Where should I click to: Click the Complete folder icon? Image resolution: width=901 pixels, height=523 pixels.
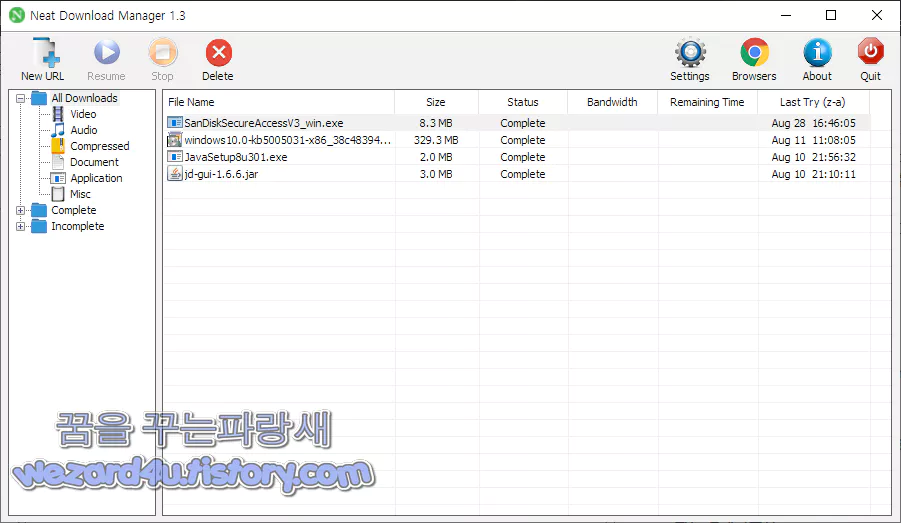pos(39,210)
